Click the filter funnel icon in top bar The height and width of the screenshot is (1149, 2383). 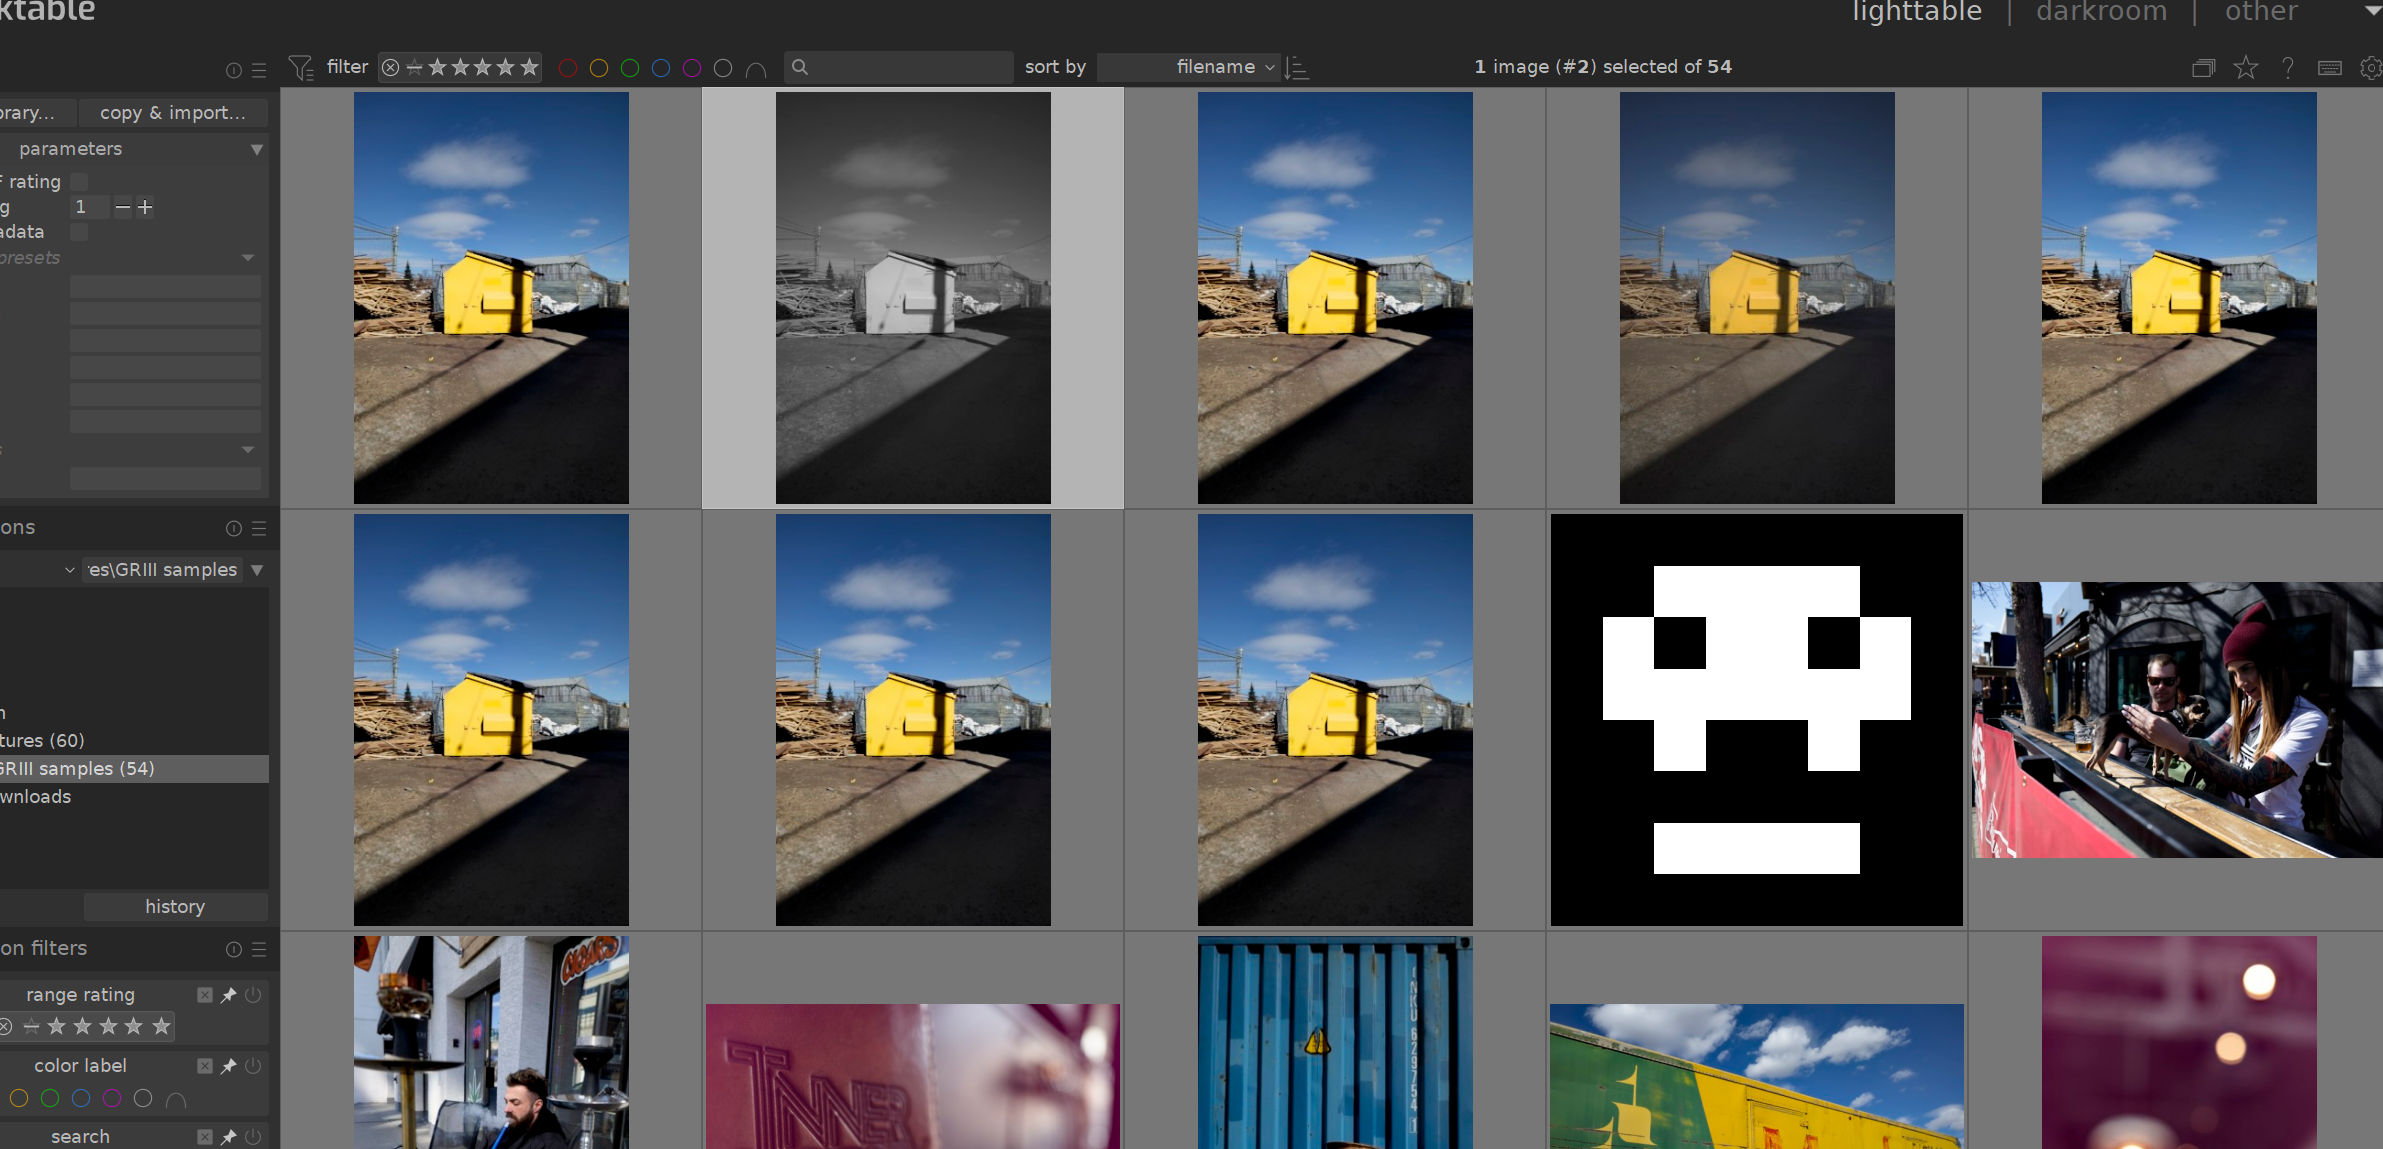click(300, 67)
